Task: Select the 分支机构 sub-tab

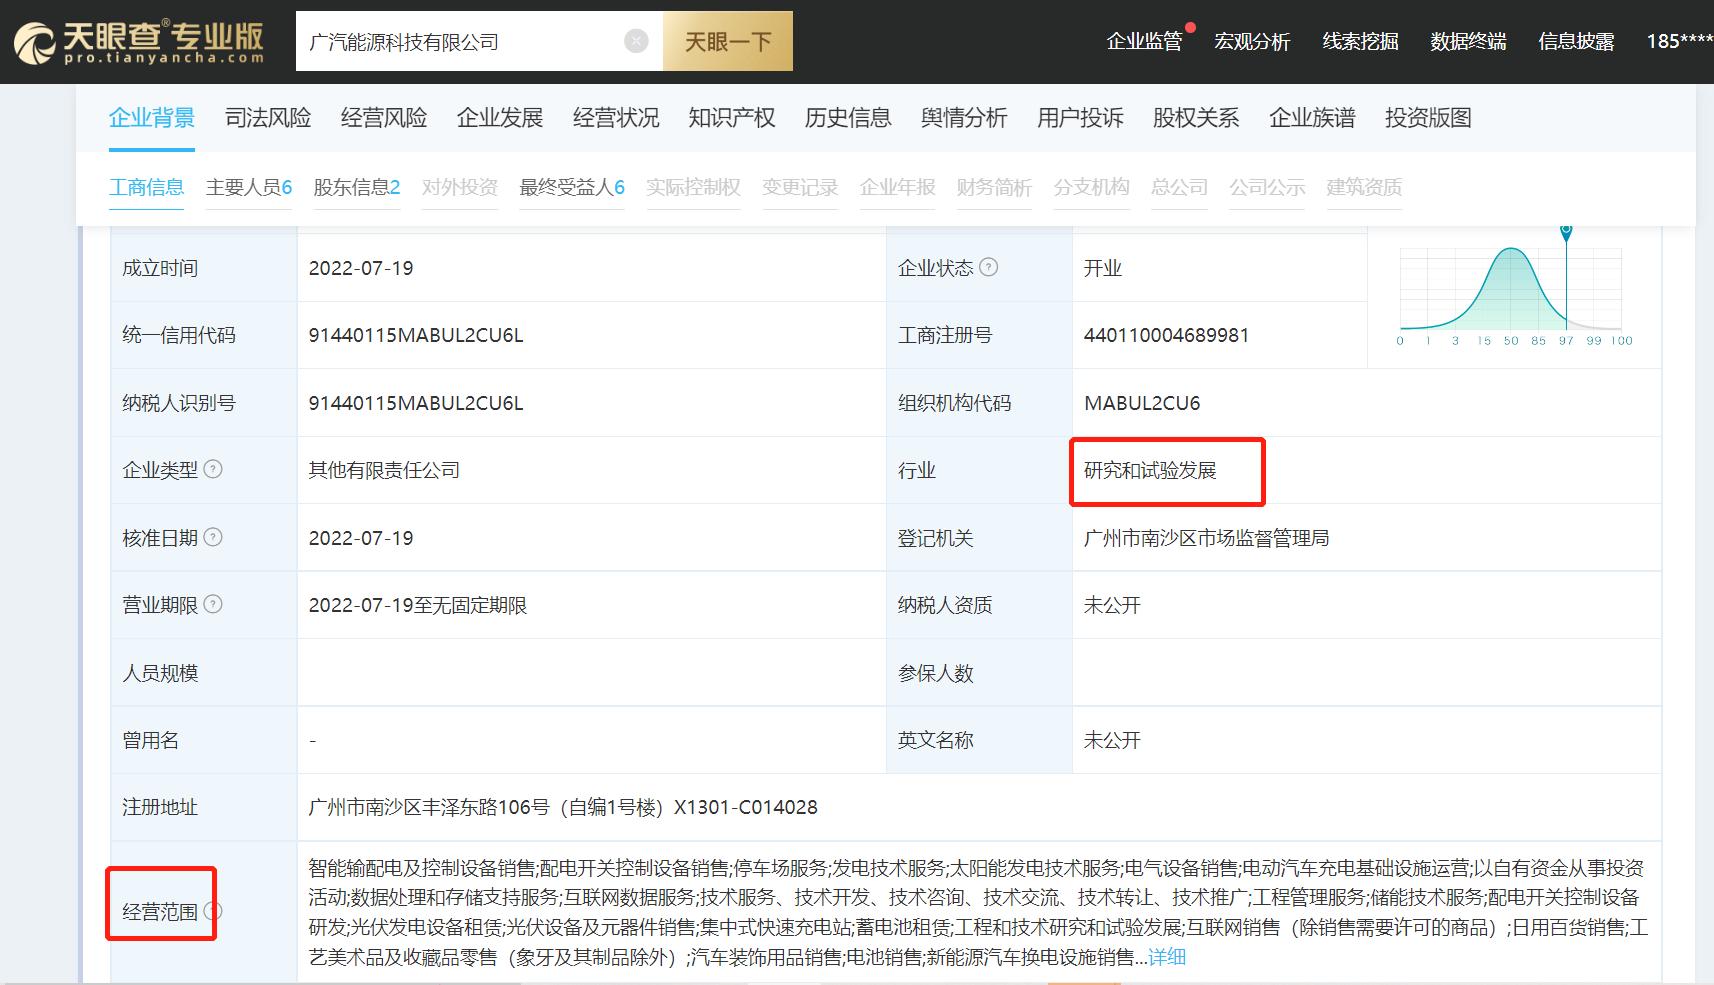Action: pyautogui.click(x=1091, y=187)
